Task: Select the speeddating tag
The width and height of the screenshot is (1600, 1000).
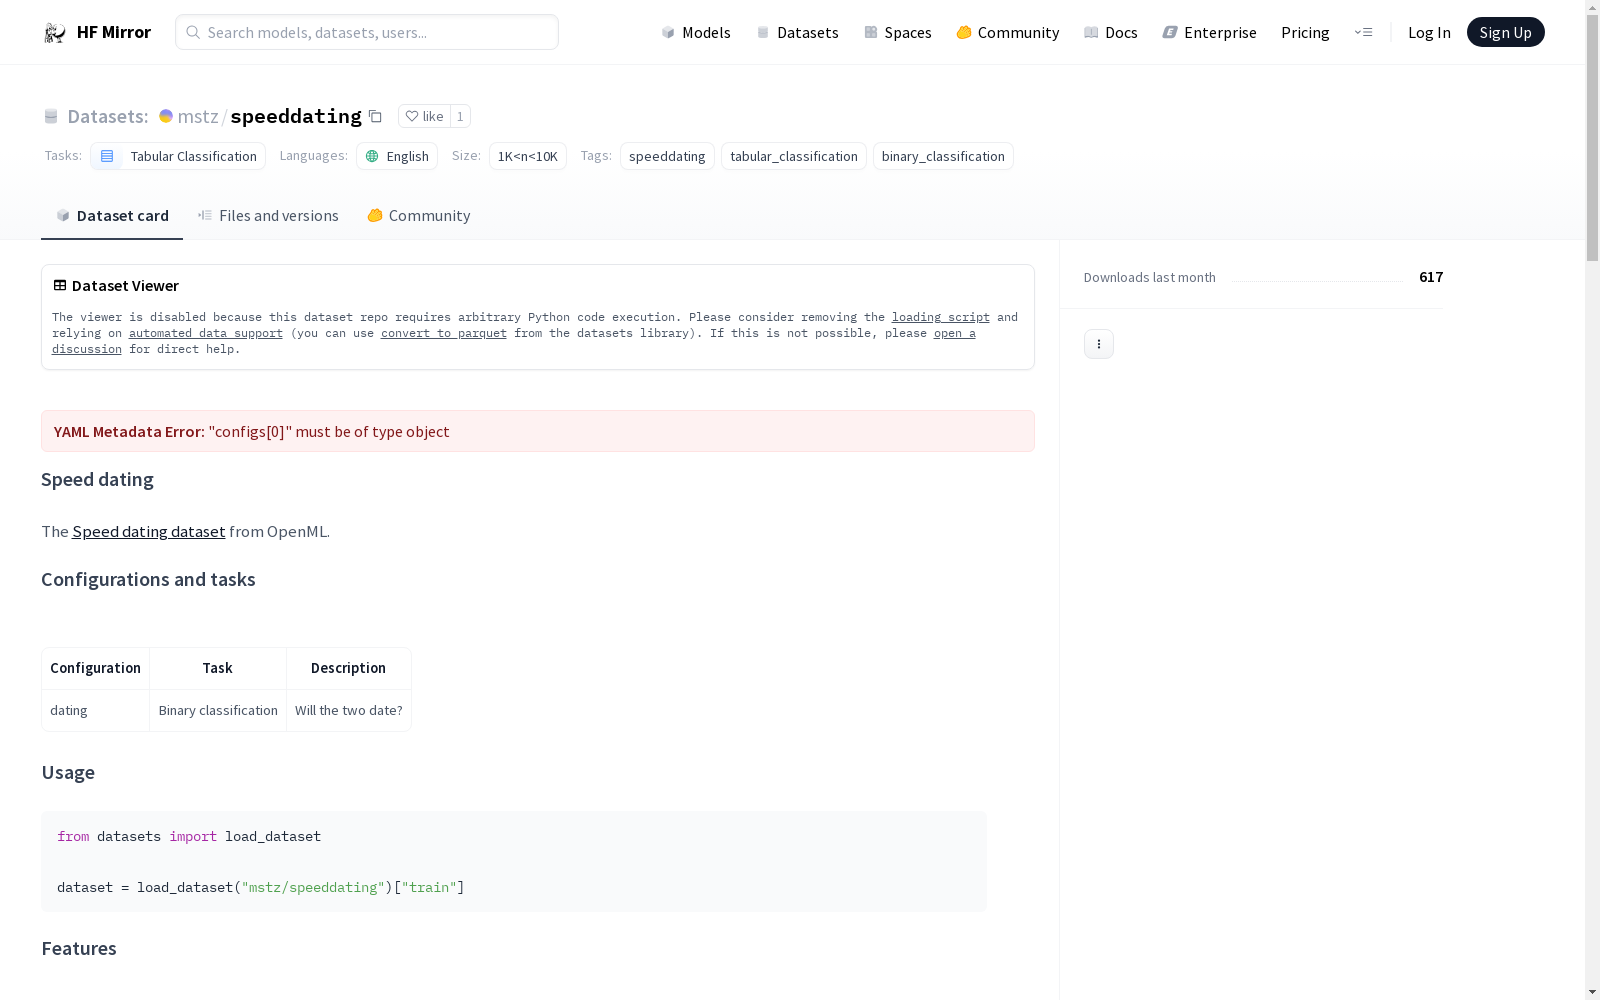Action: pyautogui.click(x=667, y=156)
